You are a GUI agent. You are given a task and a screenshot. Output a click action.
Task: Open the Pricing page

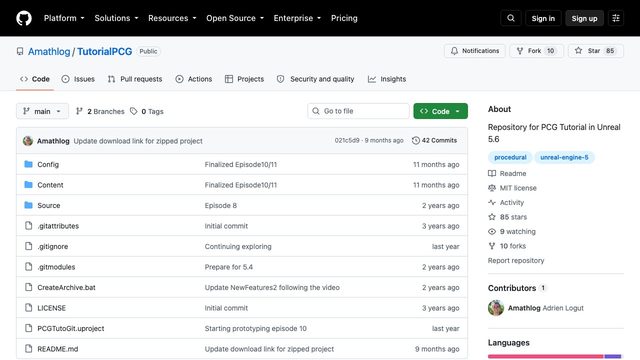[344, 18]
